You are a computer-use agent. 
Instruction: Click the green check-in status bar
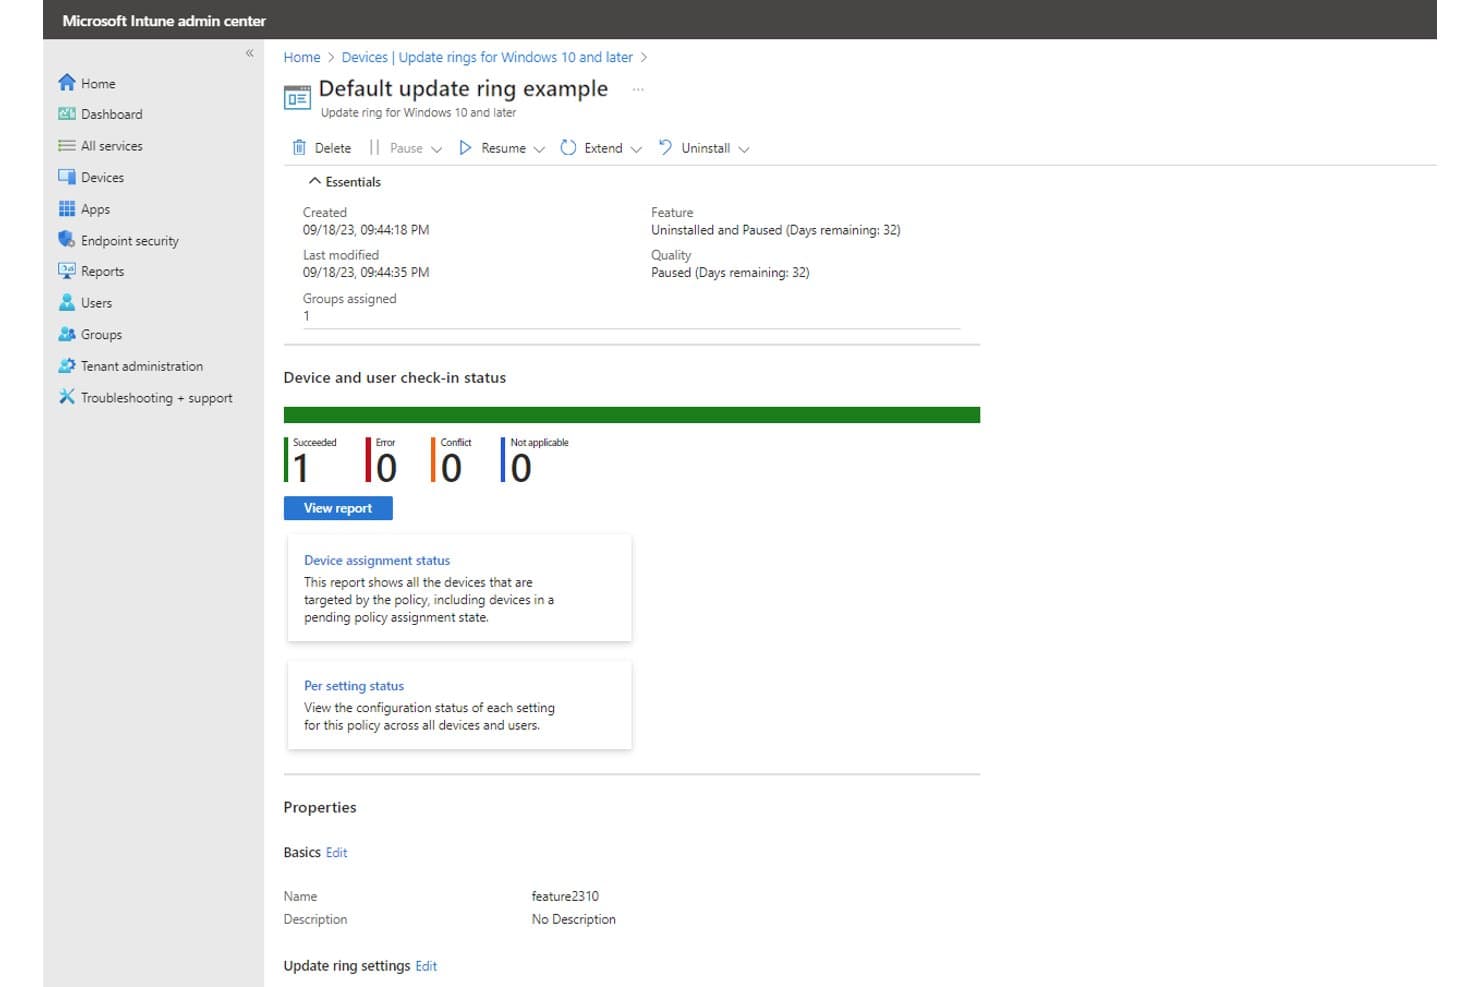(x=632, y=415)
